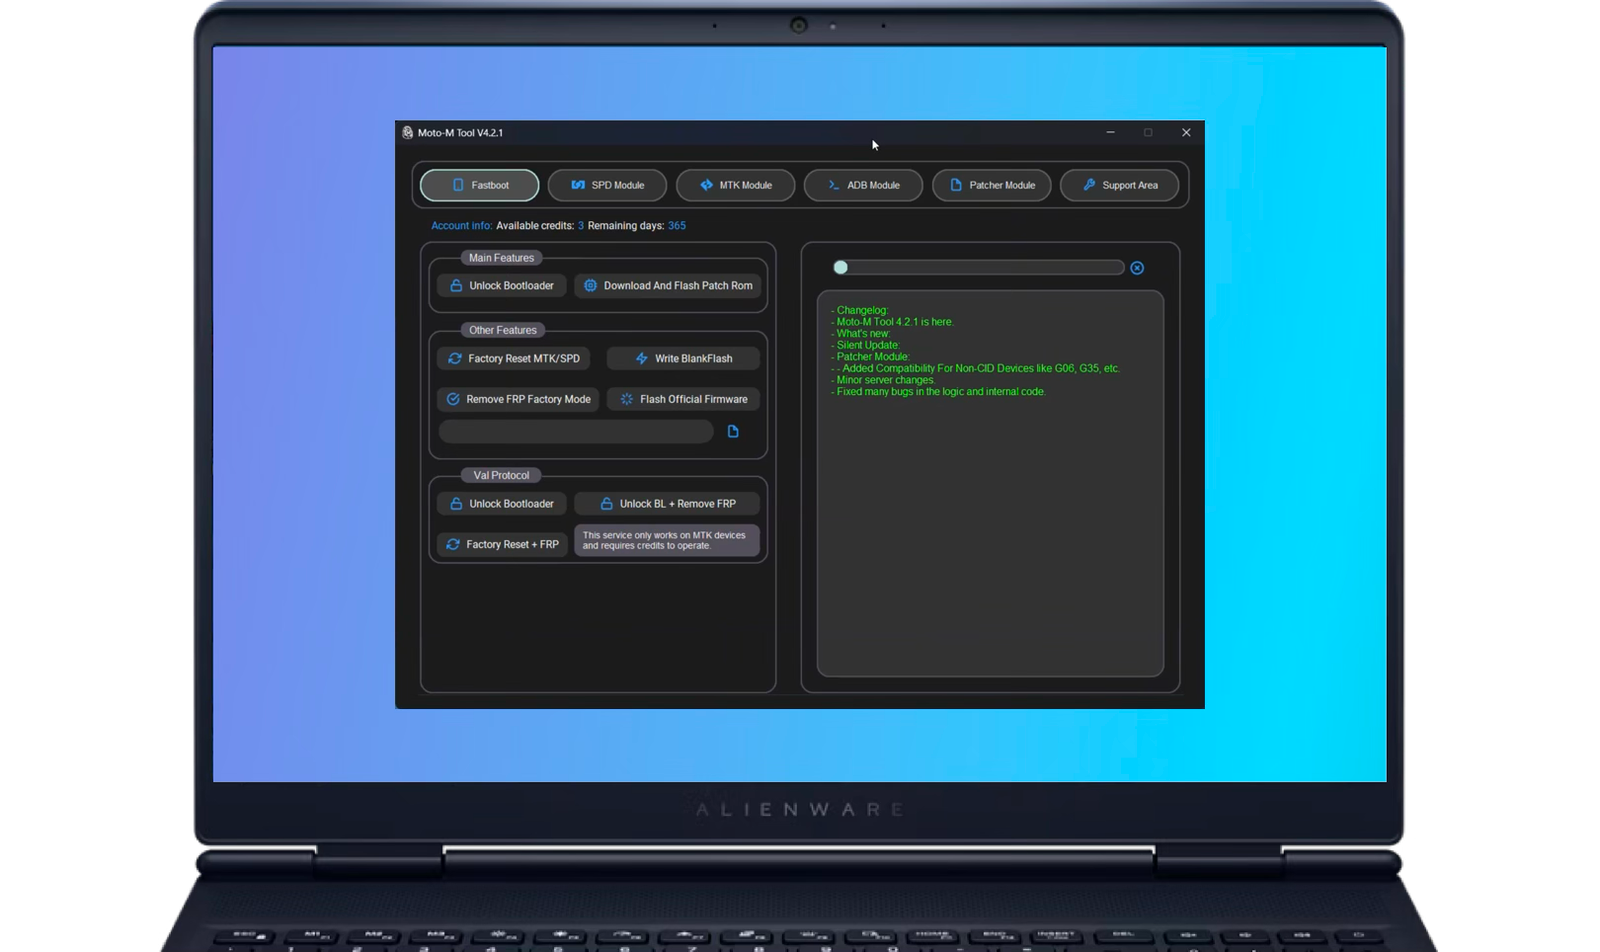Click the Val Protocol group label
Viewport: 1600px width, 952px height.
click(x=501, y=475)
